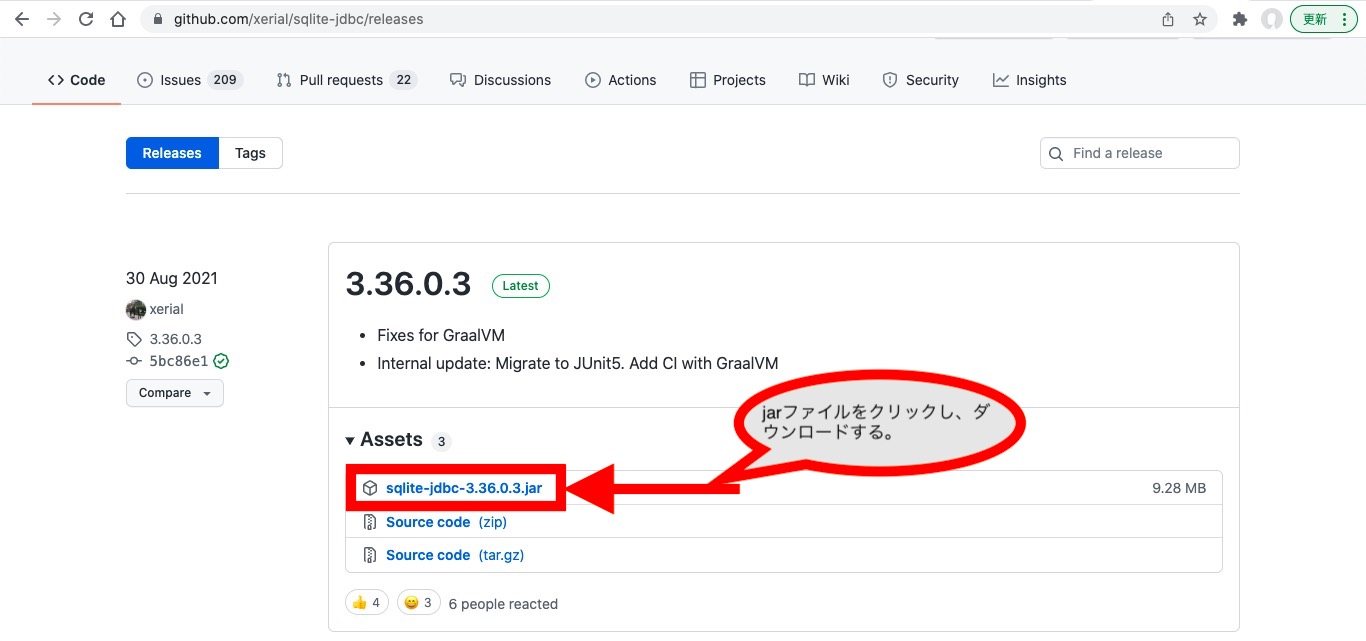The image size is (1366, 641).
Task: Add thumbs up reaction
Action: (x=366, y=603)
